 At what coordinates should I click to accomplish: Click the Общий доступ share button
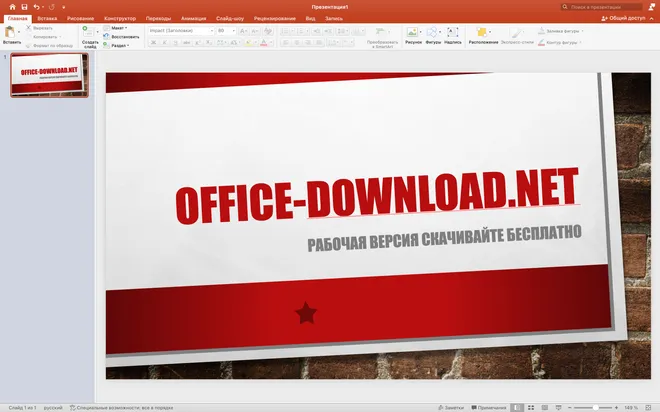[623, 18]
